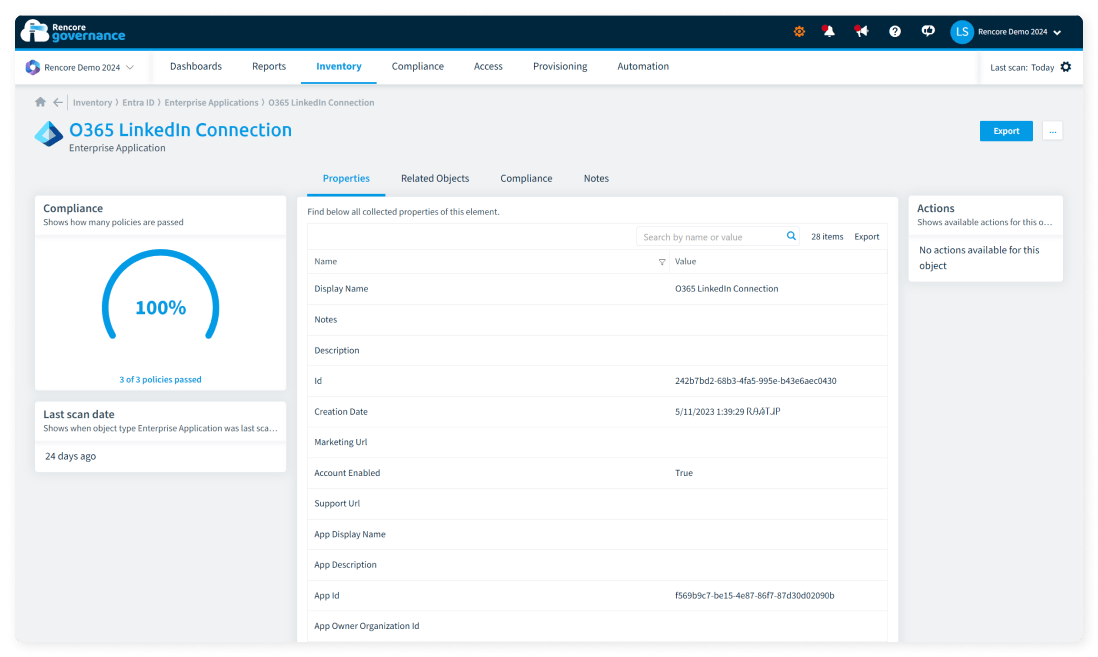Select the App Description property row
Image resolution: width=1098 pixels, height=657 pixels.
tap(597, 565)
